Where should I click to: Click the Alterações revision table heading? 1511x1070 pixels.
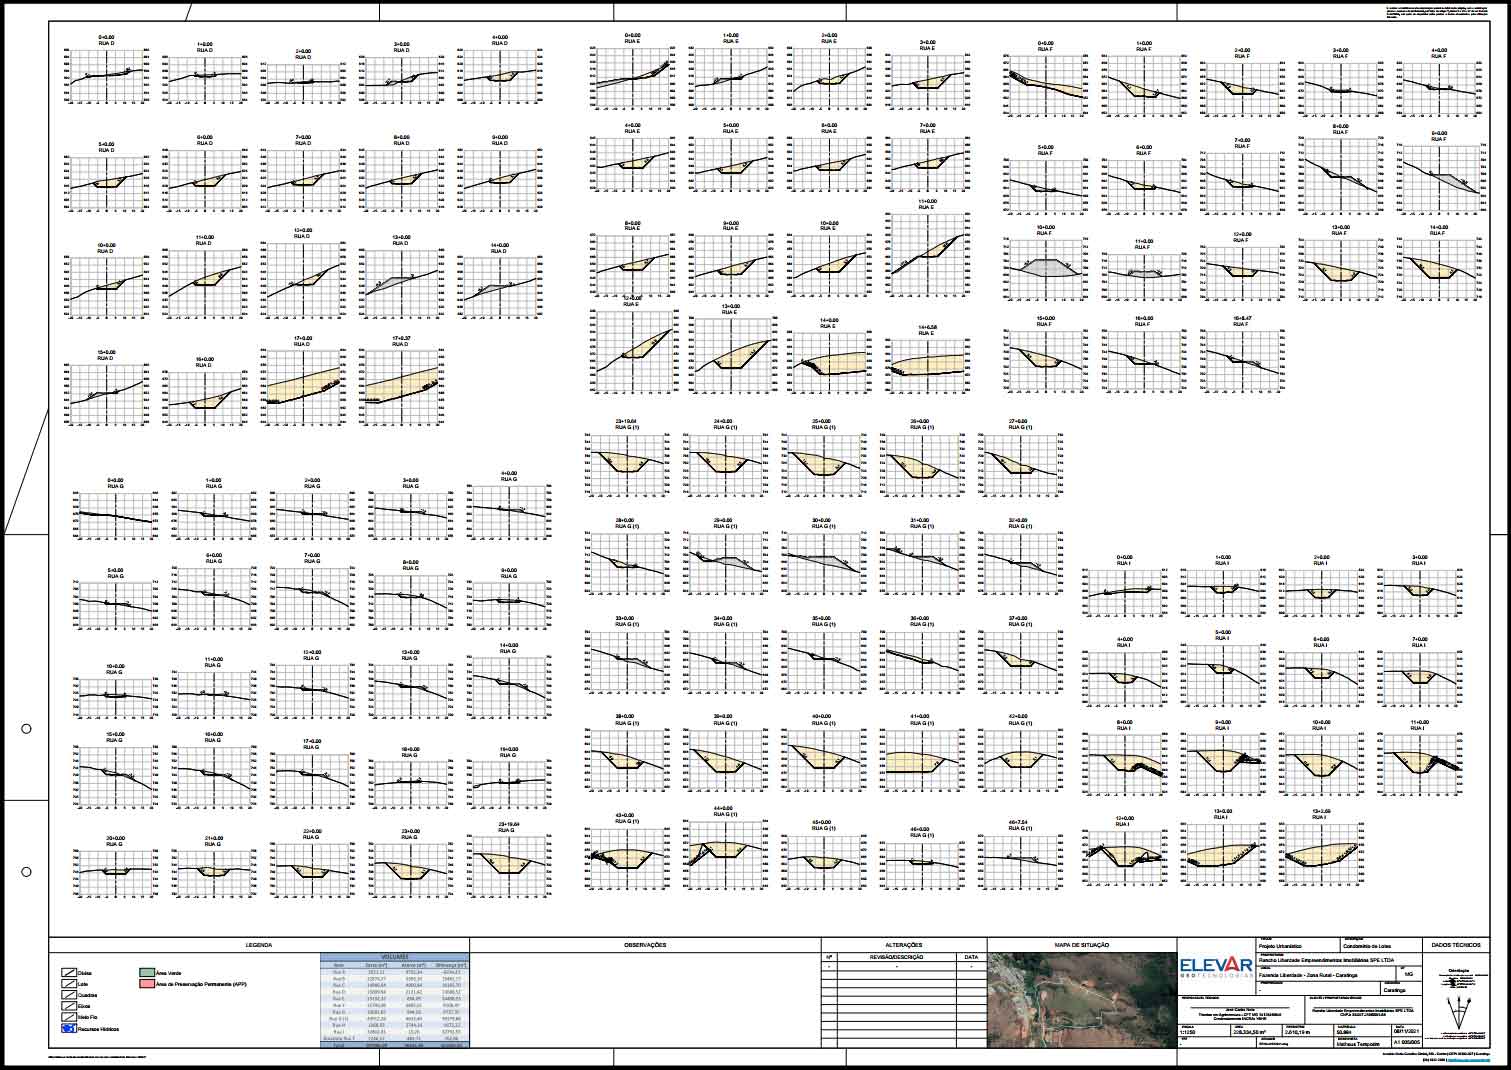(x=904, y=945)
